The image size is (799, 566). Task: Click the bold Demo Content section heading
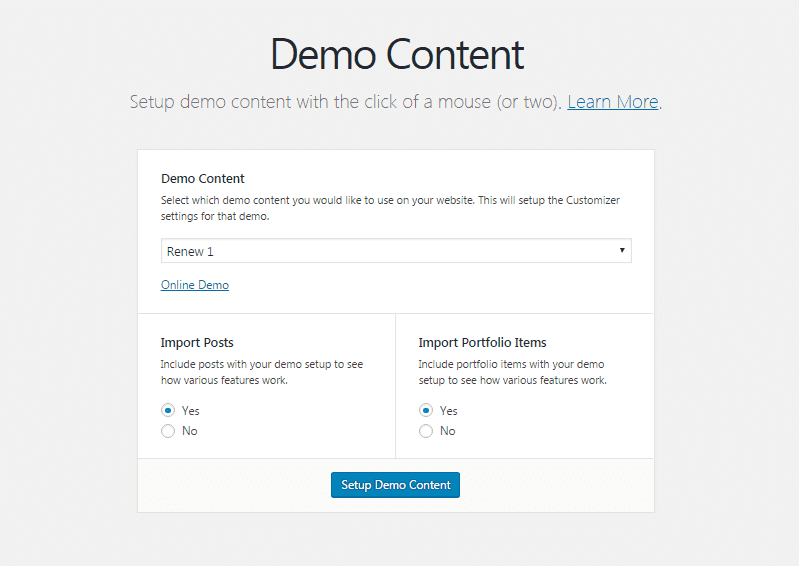pyautogui.click(x=203, y=179)
